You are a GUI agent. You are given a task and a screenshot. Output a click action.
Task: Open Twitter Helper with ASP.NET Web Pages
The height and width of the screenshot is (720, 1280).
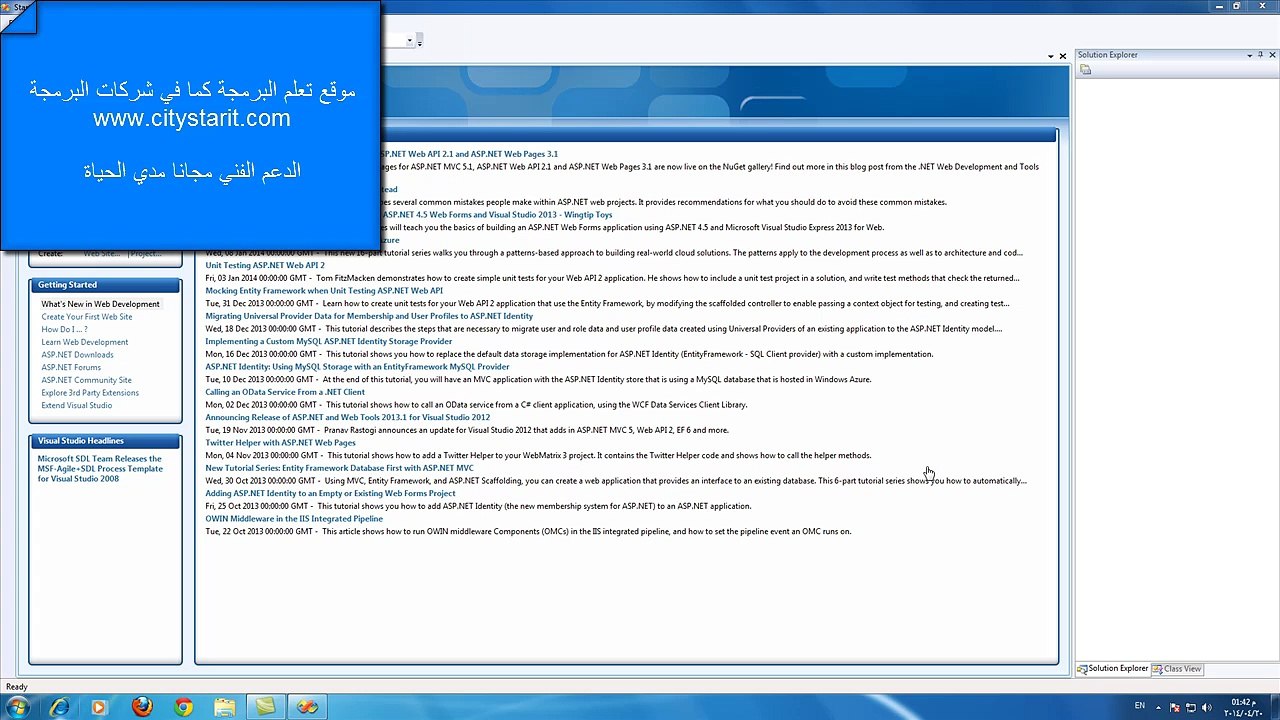point(280,443)
